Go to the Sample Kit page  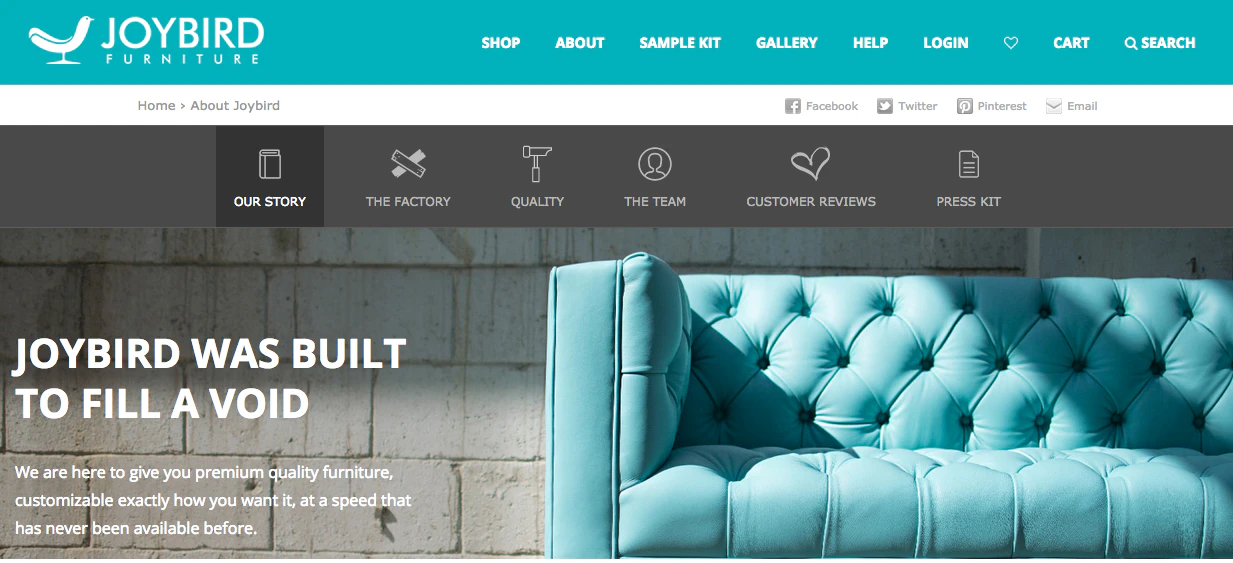(680, 43)
